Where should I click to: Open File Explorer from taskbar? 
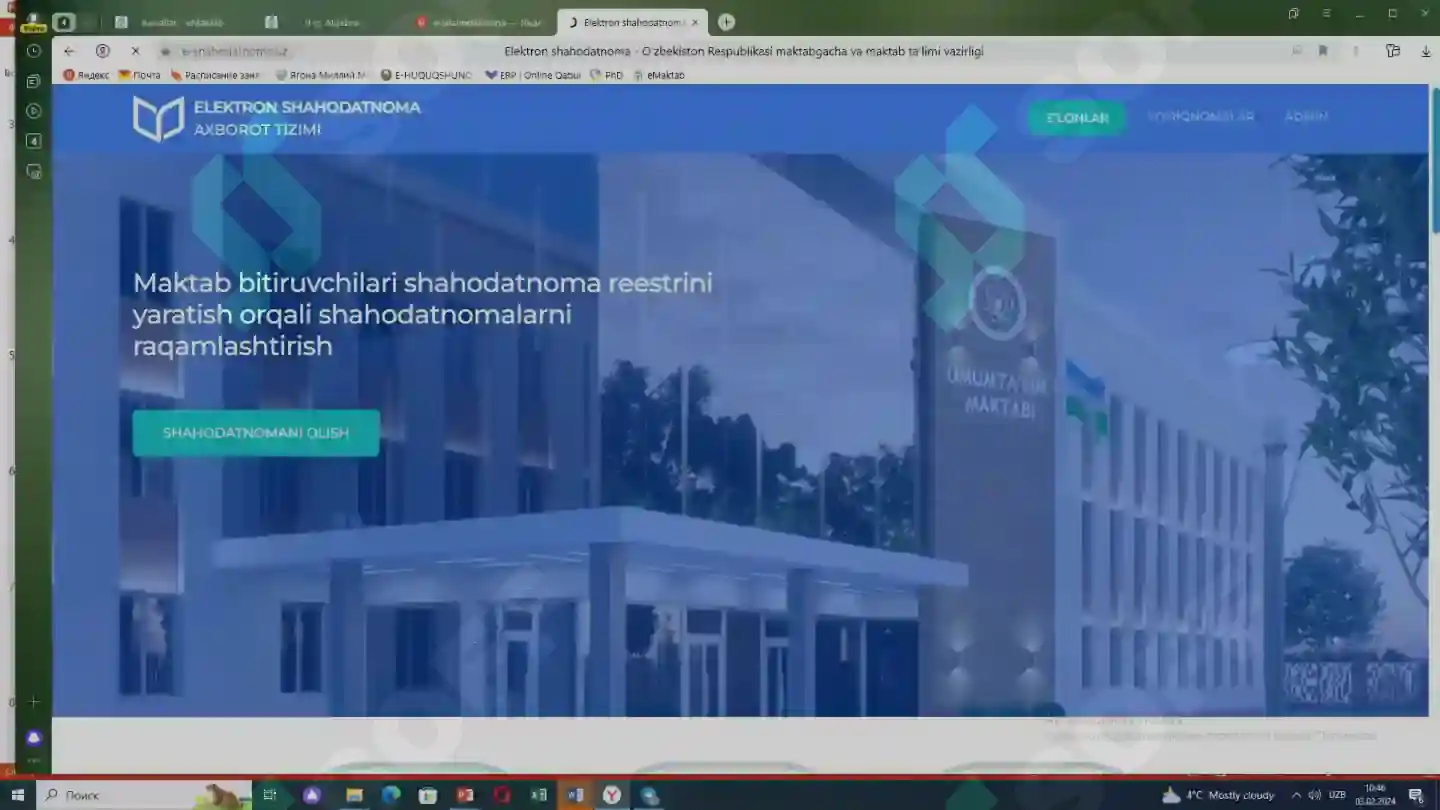354,795
